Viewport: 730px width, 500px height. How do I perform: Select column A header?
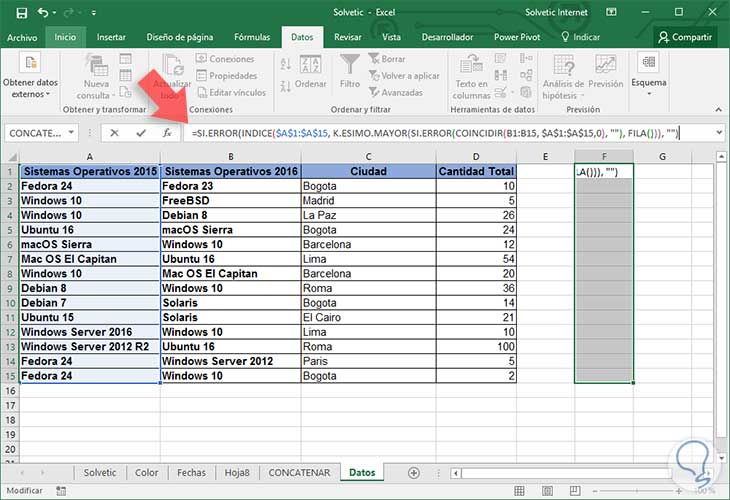[89, 157]
